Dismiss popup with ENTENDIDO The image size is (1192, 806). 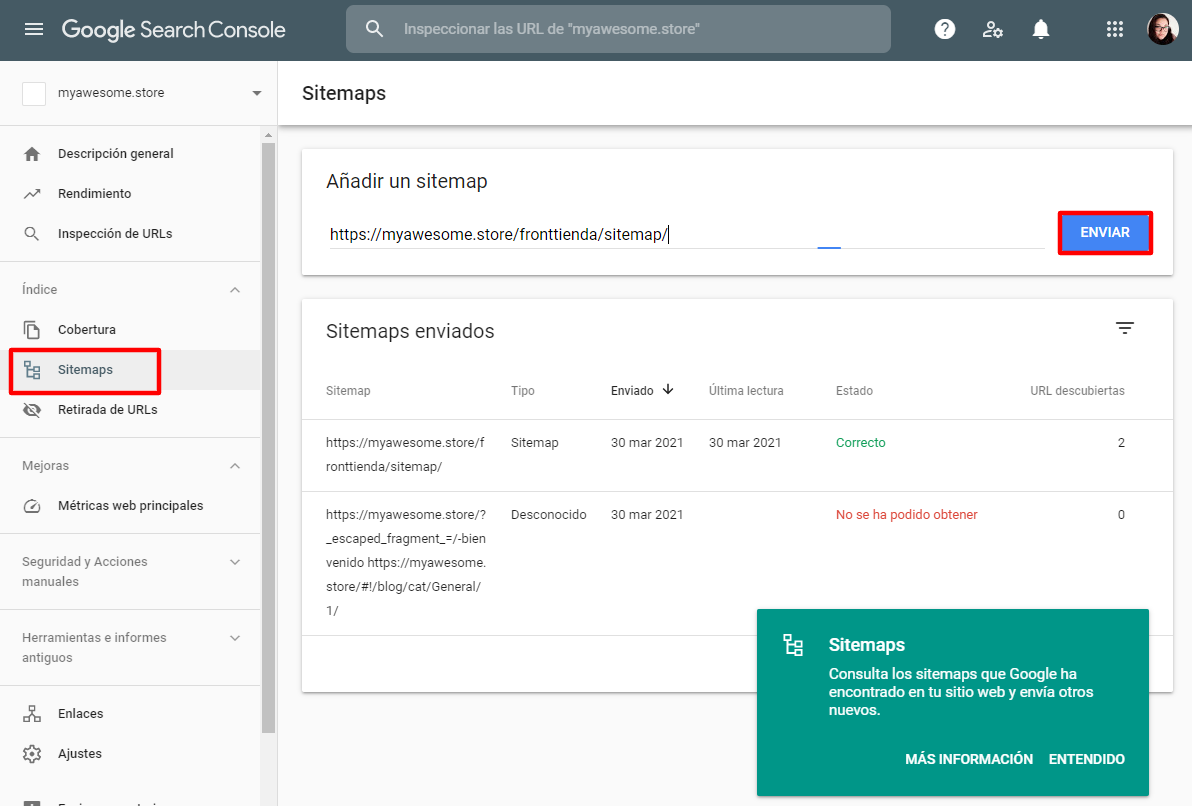pyautogui.click(x=1086, y=759)
